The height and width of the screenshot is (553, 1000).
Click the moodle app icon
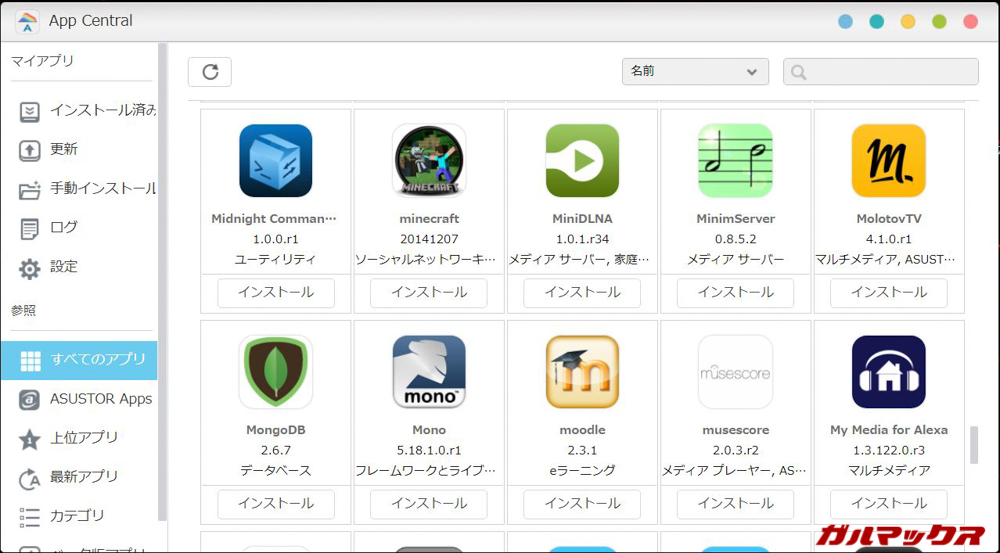click(582, 372)
